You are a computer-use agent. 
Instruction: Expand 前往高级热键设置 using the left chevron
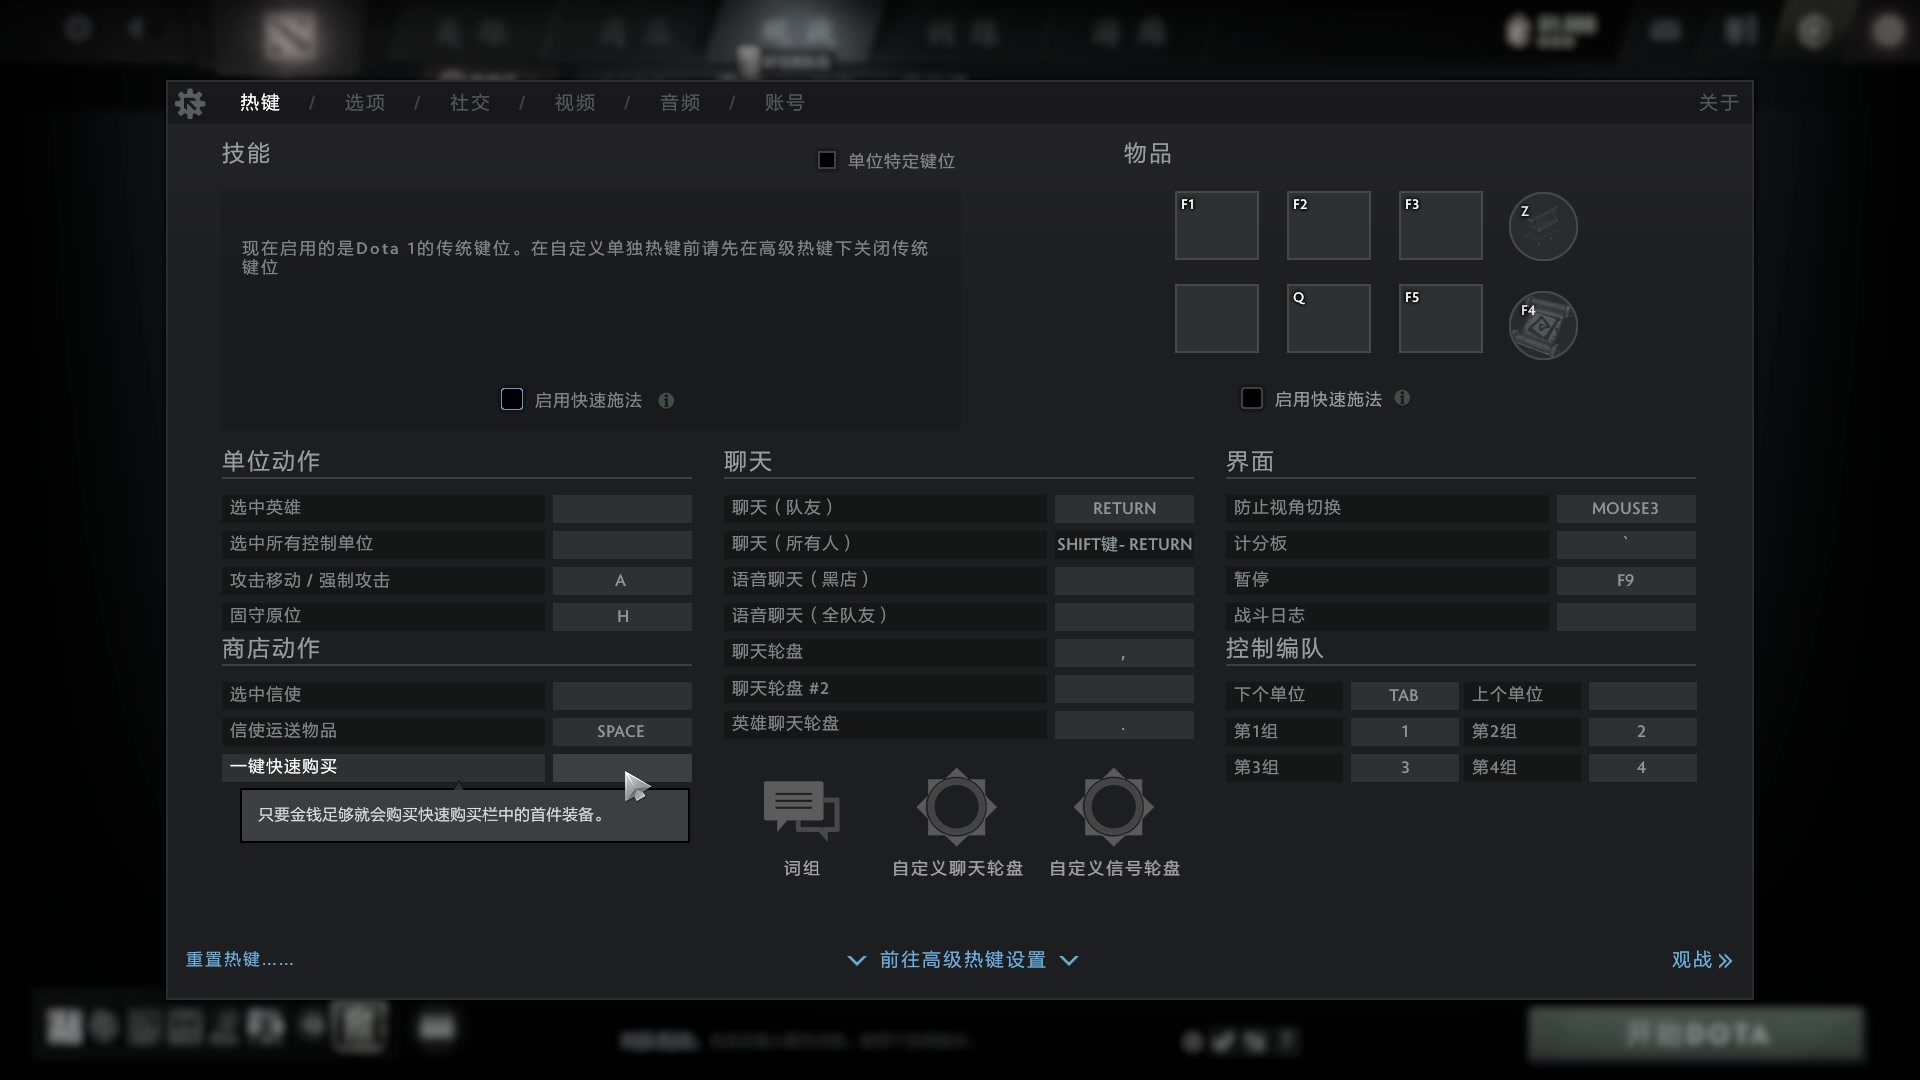point(856,960)
